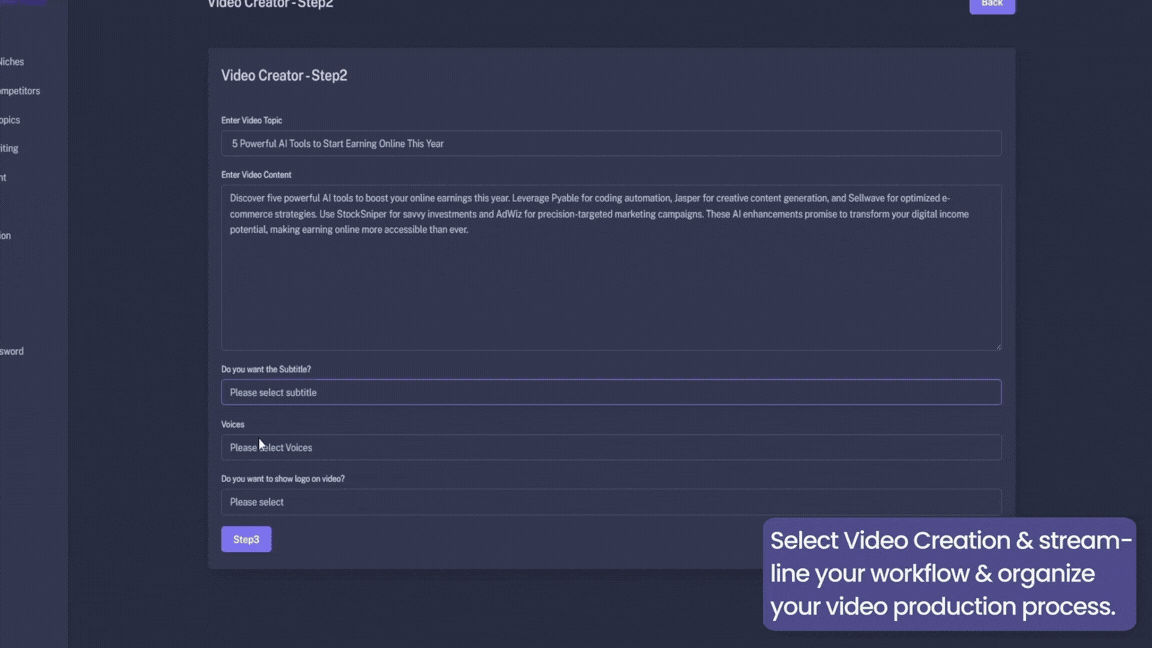This screenshot has width=1152, height=648.
Task: Click inside the Enter Video Topic field
Action: tap(611, 143)
